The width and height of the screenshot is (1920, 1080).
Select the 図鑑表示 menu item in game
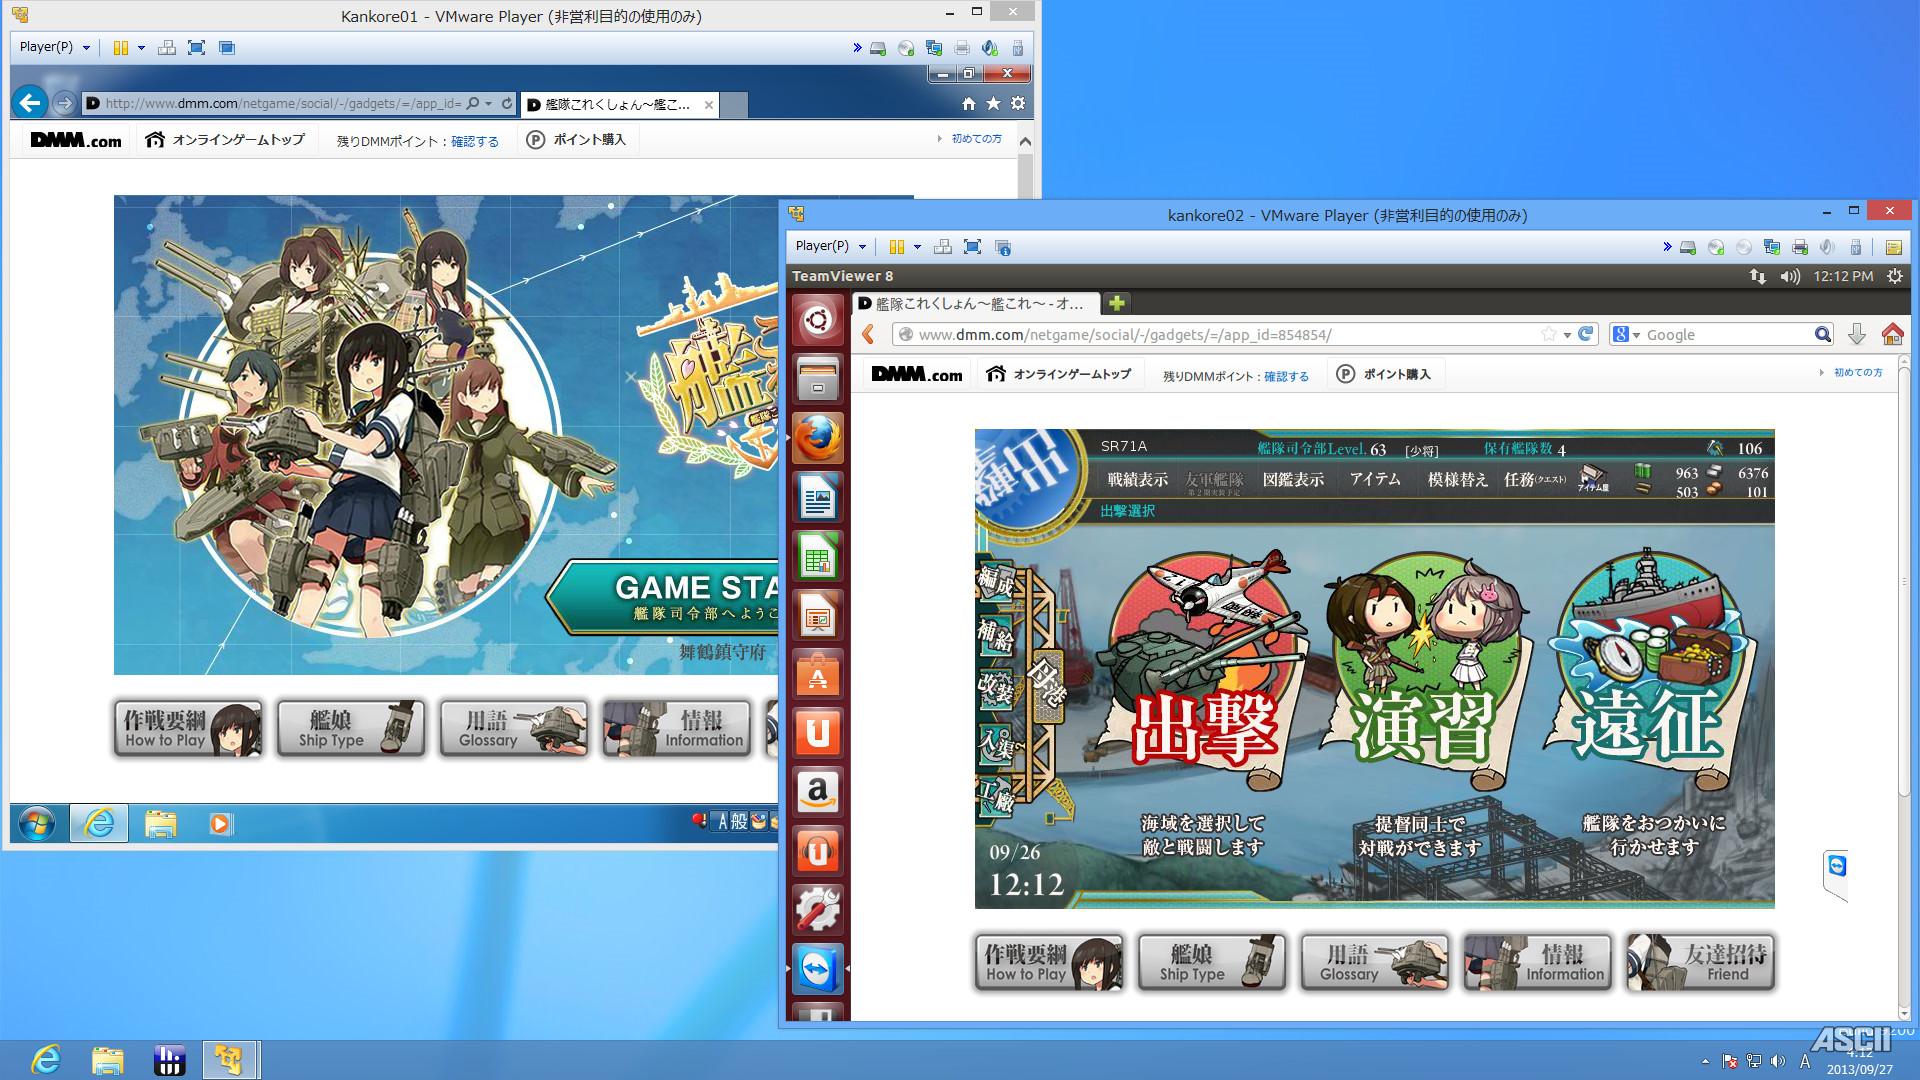(1292, 480)
